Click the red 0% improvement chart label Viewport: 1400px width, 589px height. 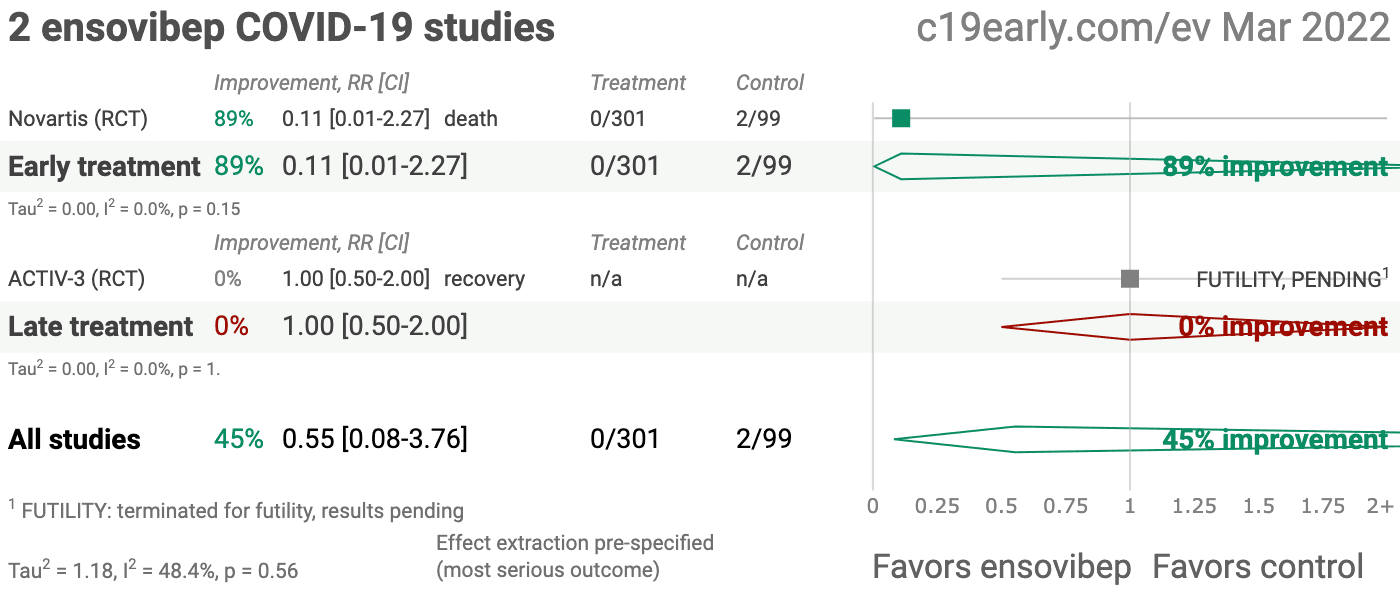pos(1283,327)
